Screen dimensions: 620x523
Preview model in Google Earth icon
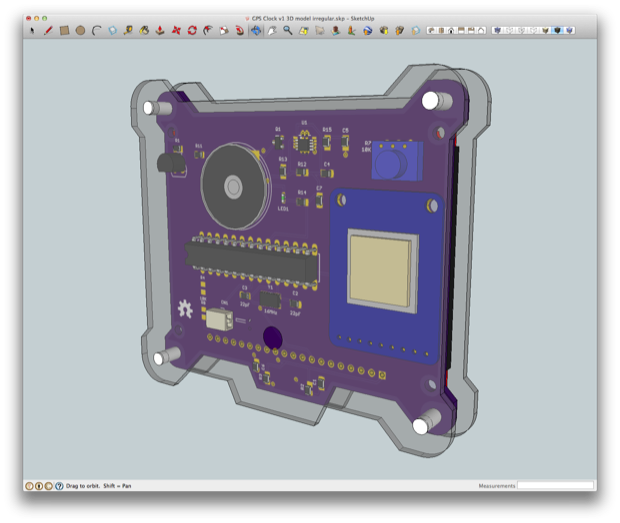[x=368, y=30]
